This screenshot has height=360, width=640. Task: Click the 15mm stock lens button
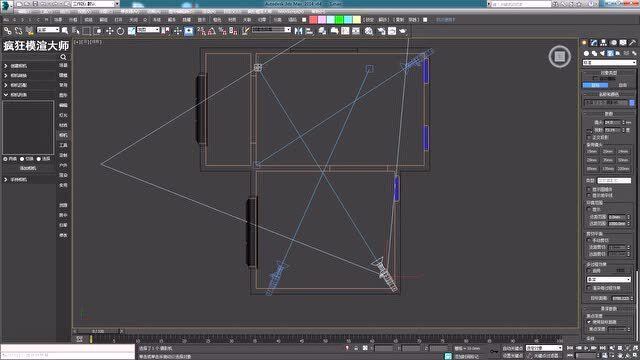[x=592, y=151]
